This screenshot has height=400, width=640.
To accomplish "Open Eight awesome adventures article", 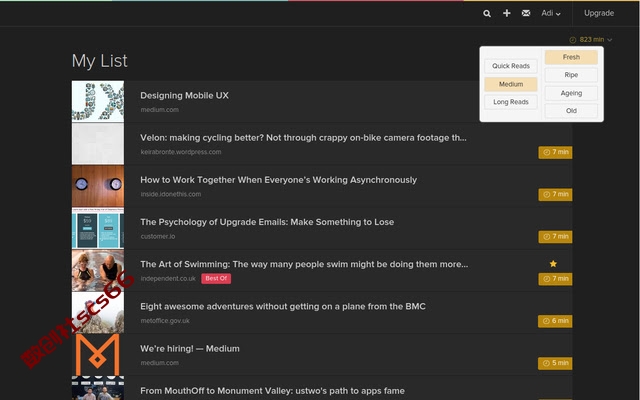I will coord(283,307).
